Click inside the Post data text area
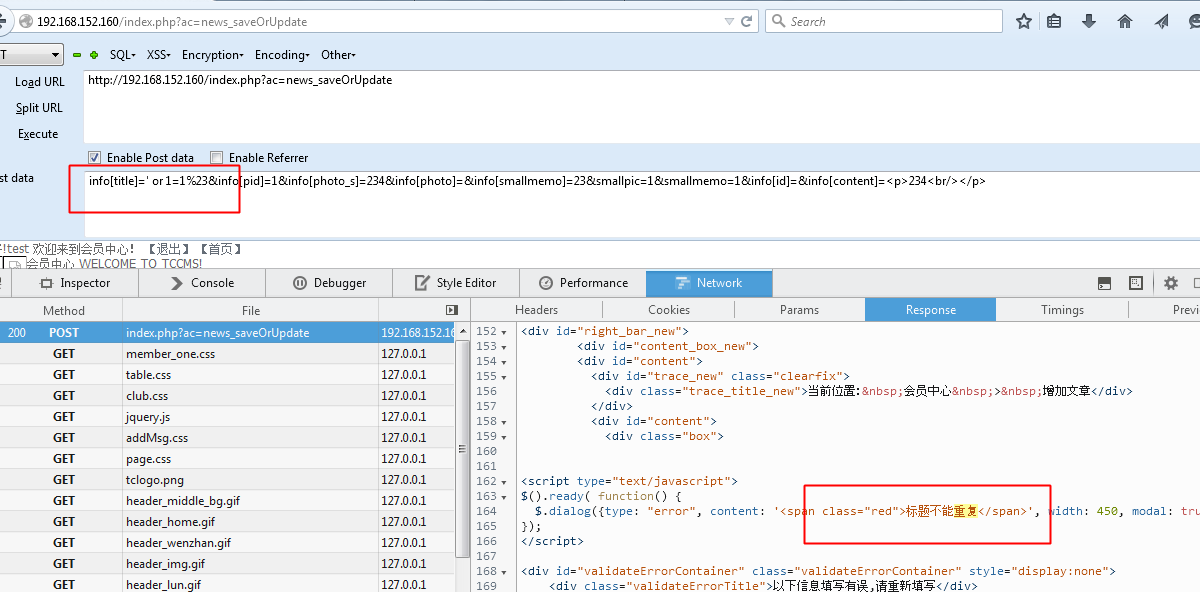 pos(642,202)
